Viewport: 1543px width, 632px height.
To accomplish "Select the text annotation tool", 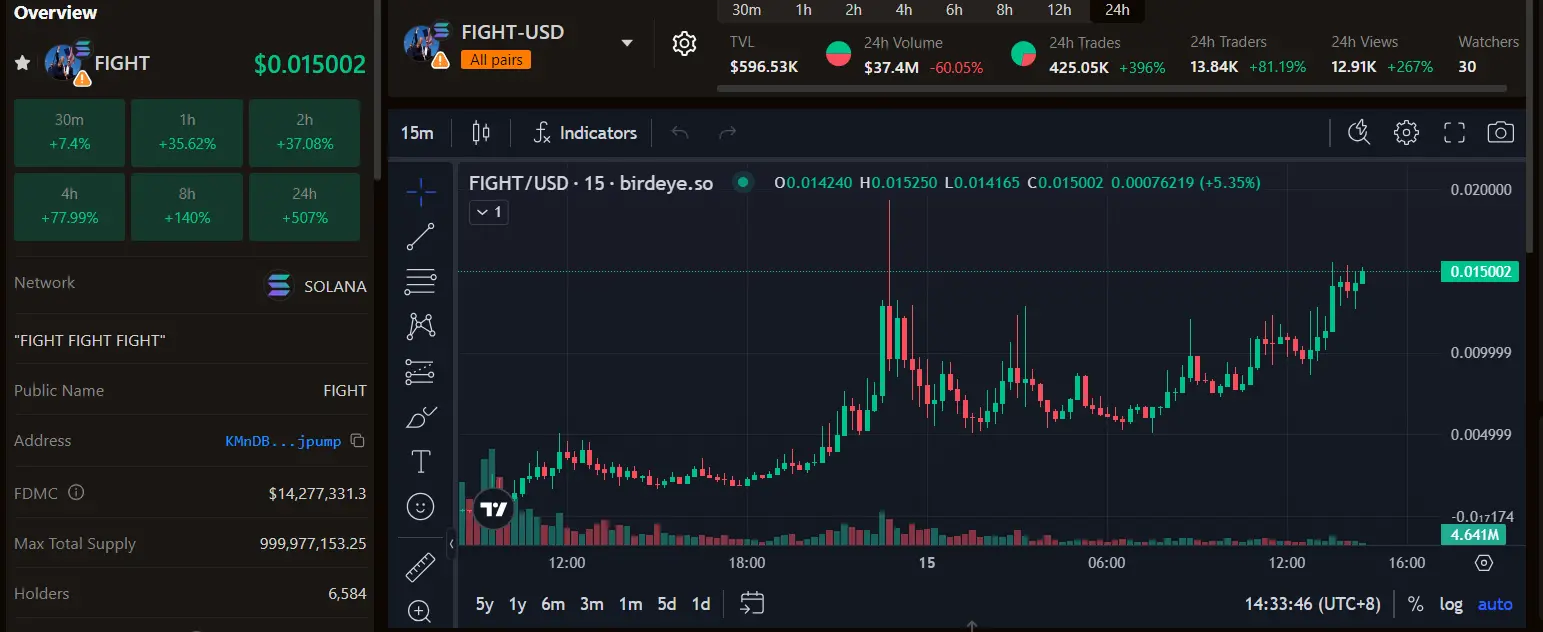I will pyautogui.click(x=420, y=461).
